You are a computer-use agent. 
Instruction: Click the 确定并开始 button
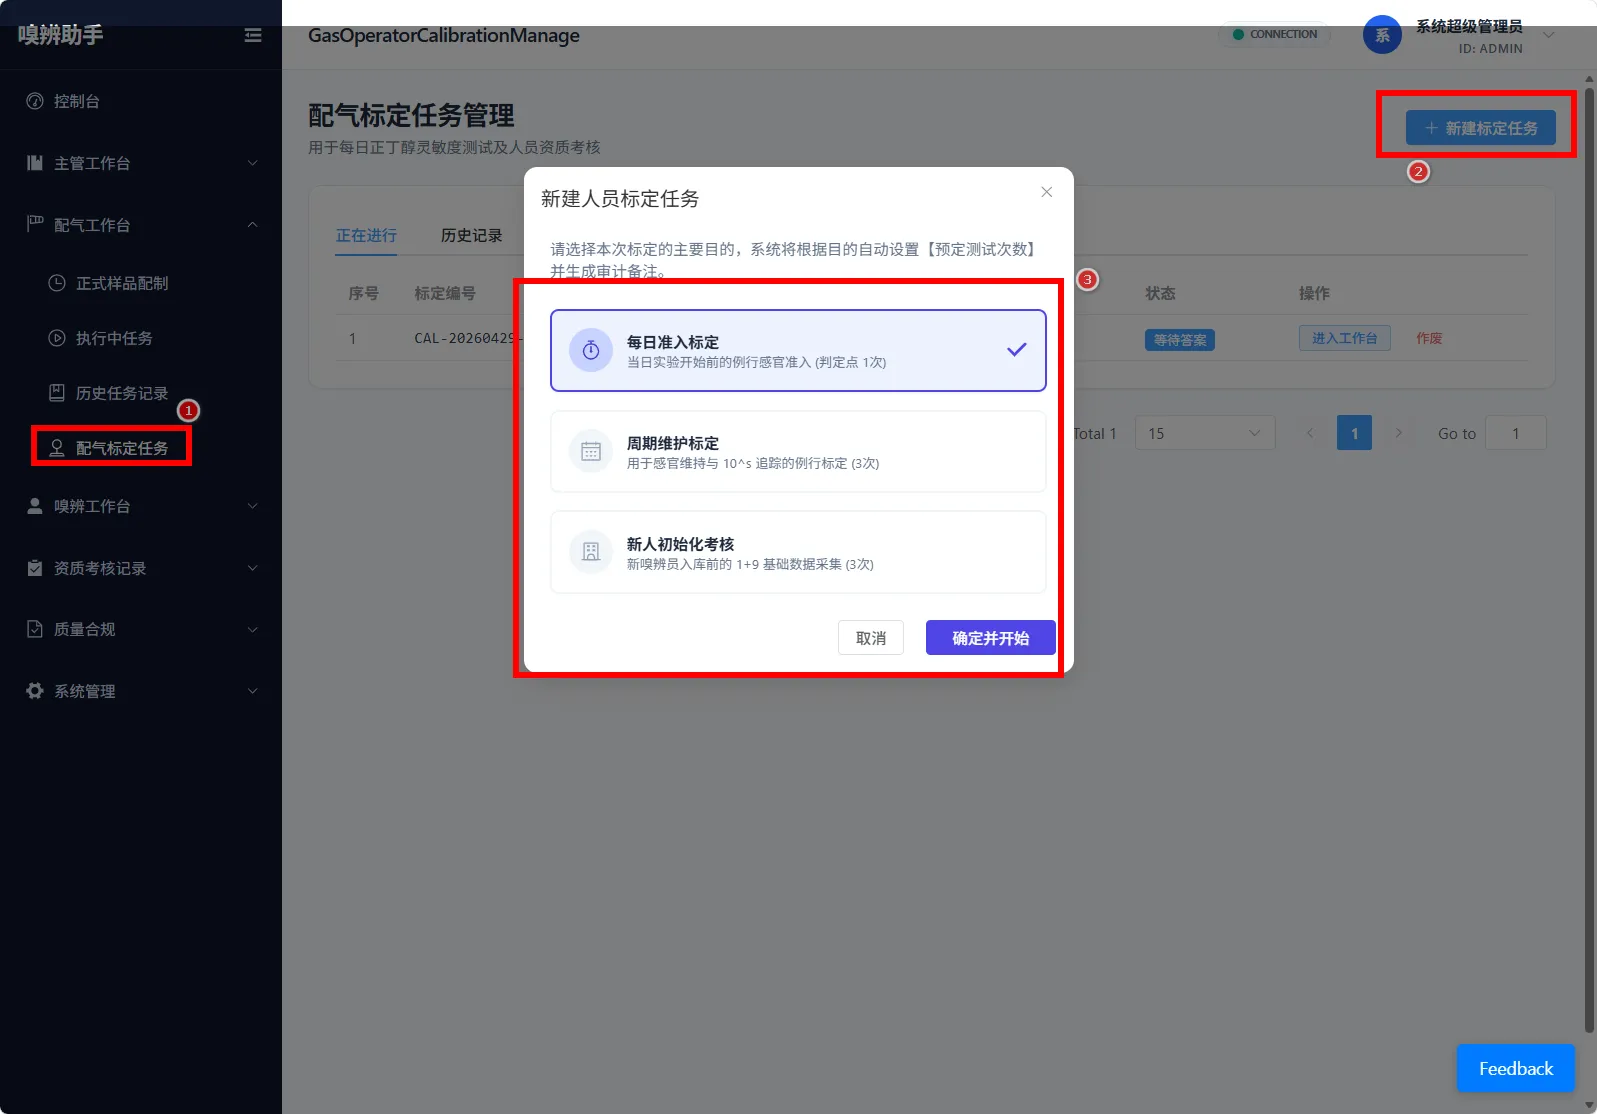click(990, 638)
